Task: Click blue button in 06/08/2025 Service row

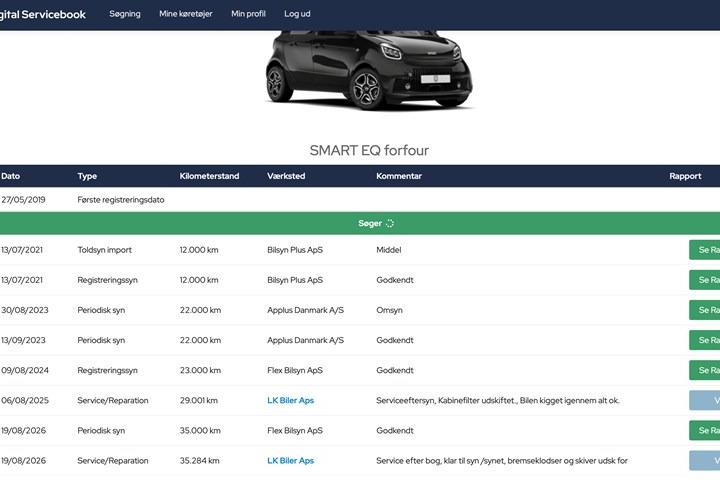Action: (704, 401)
